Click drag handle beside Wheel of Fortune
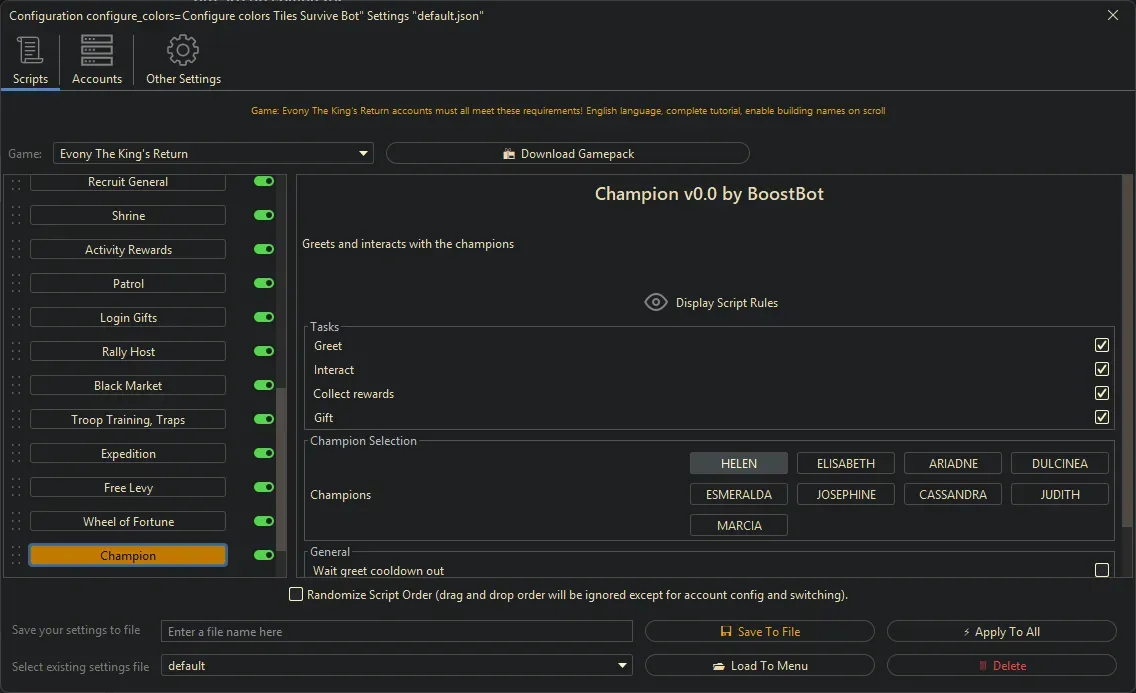This screenshot has width=1136, height=693. (15, 522)
